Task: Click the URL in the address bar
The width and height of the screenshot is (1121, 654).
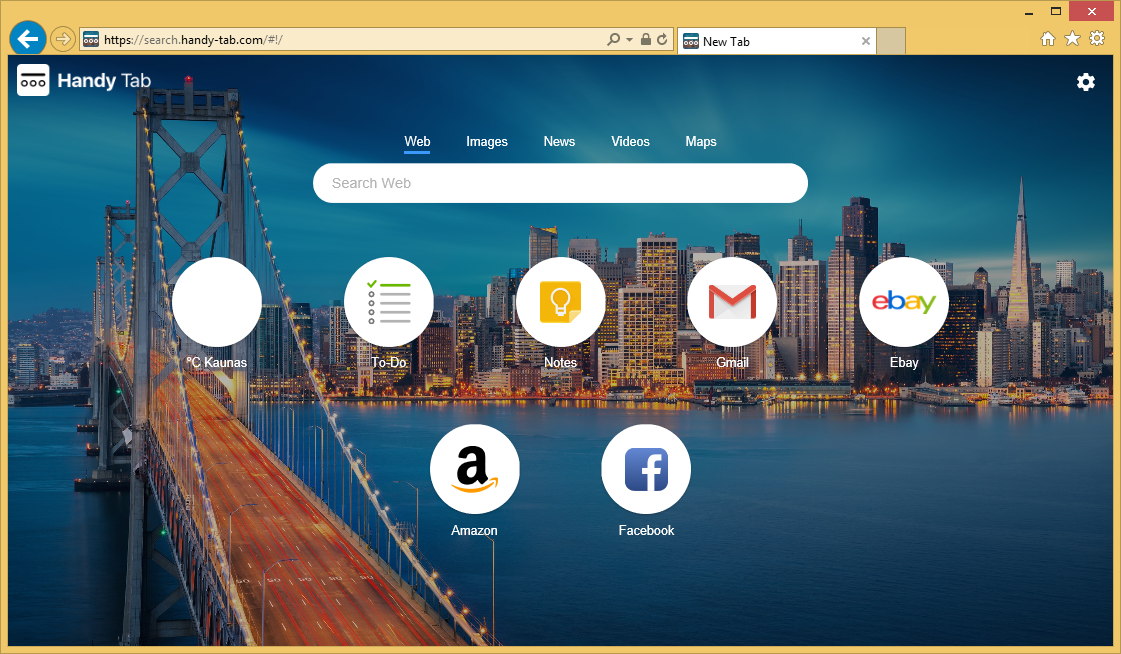Action: click(x=193, y=40)
